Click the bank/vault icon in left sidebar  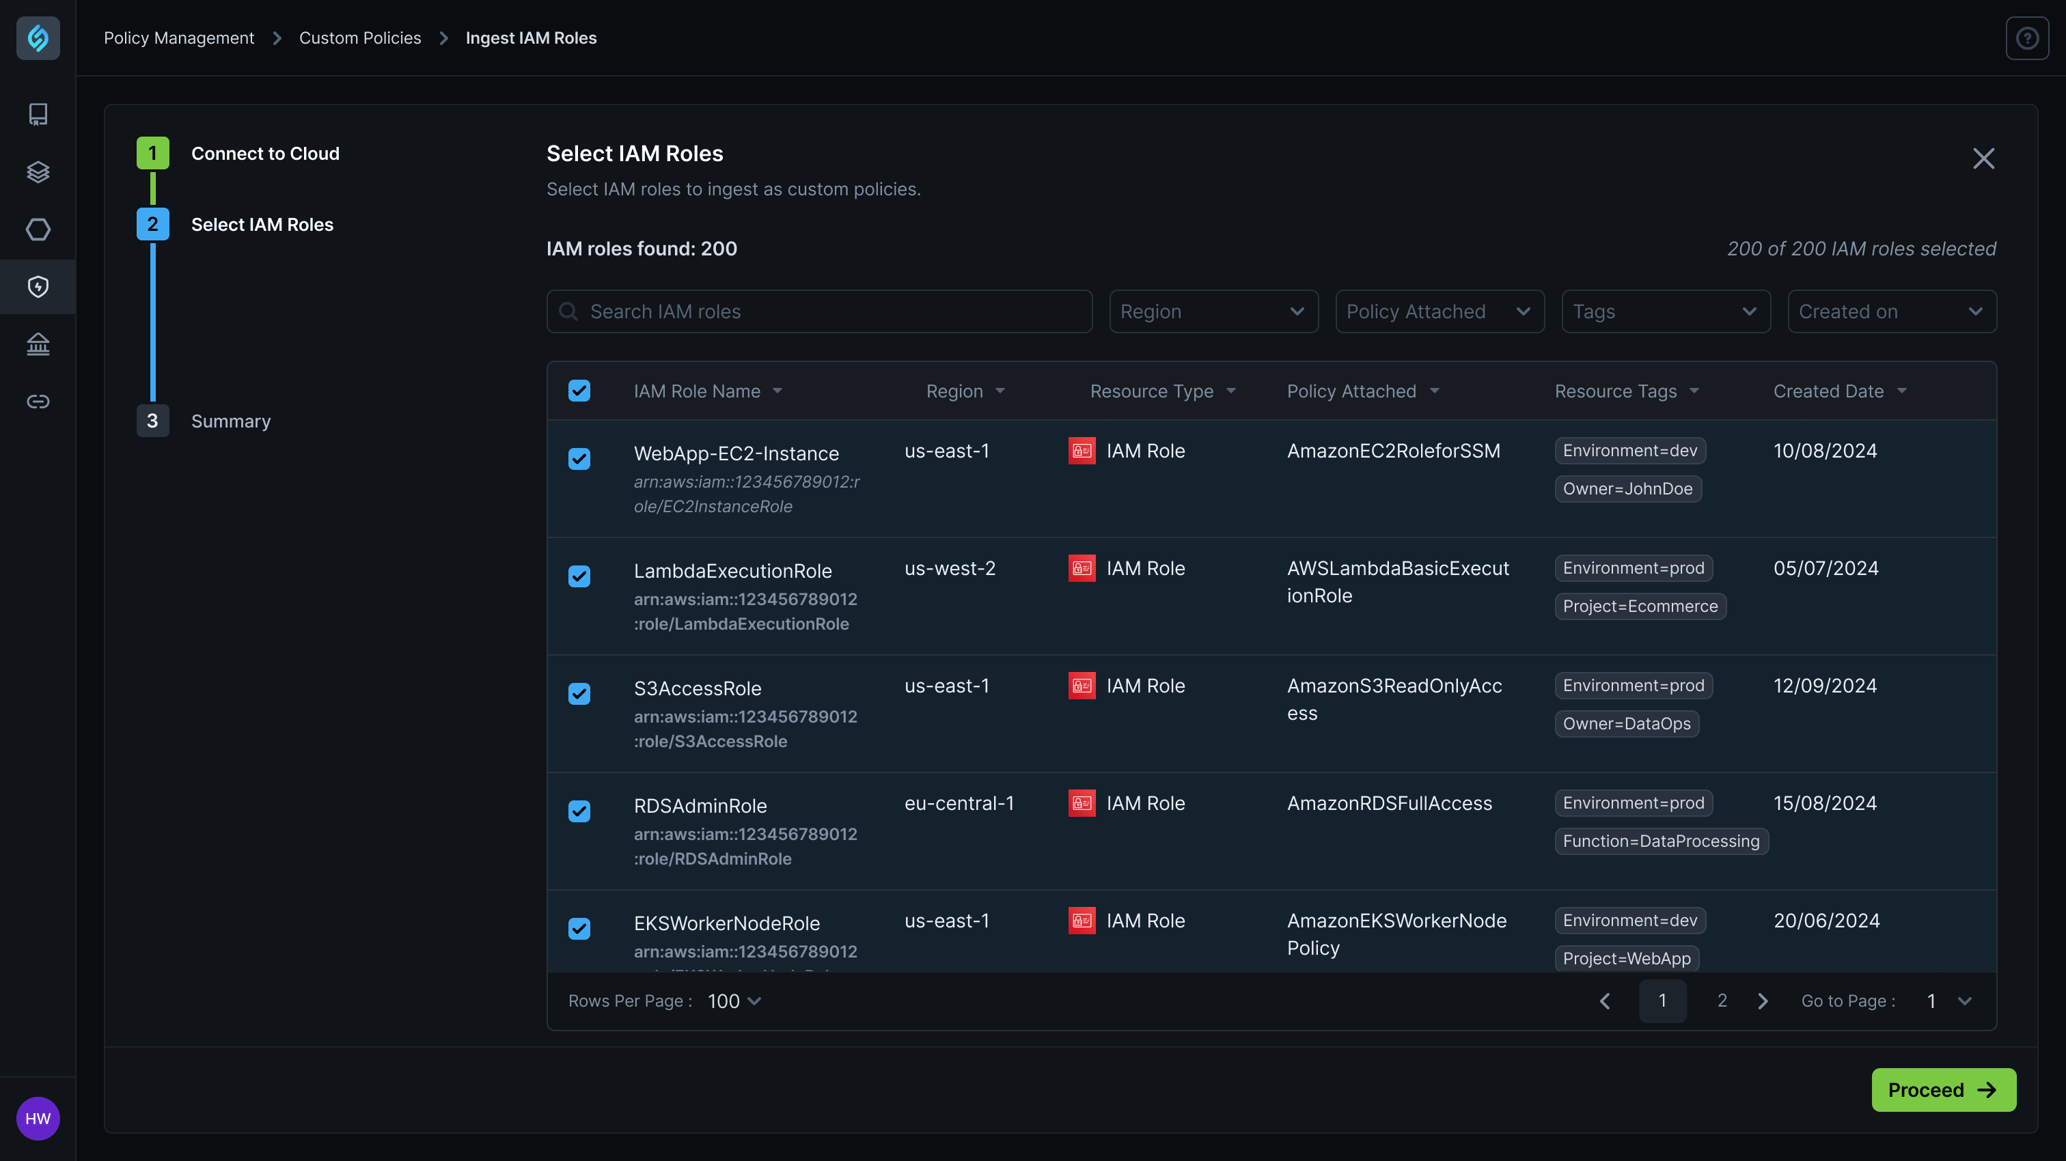pos(38,343)
